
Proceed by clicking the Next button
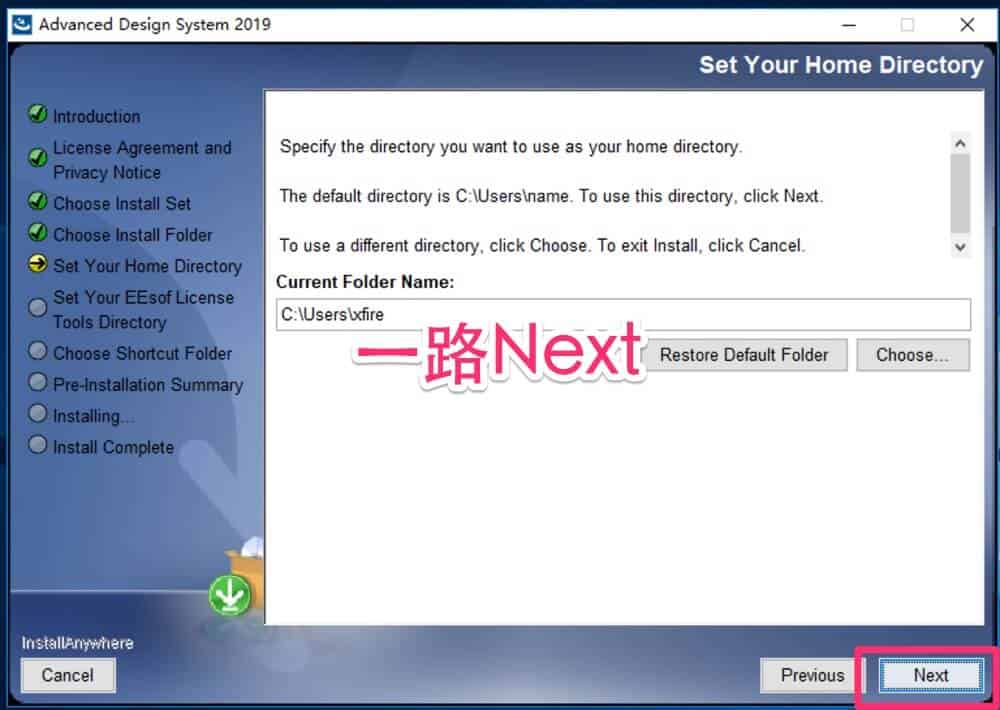pos(930,675)
